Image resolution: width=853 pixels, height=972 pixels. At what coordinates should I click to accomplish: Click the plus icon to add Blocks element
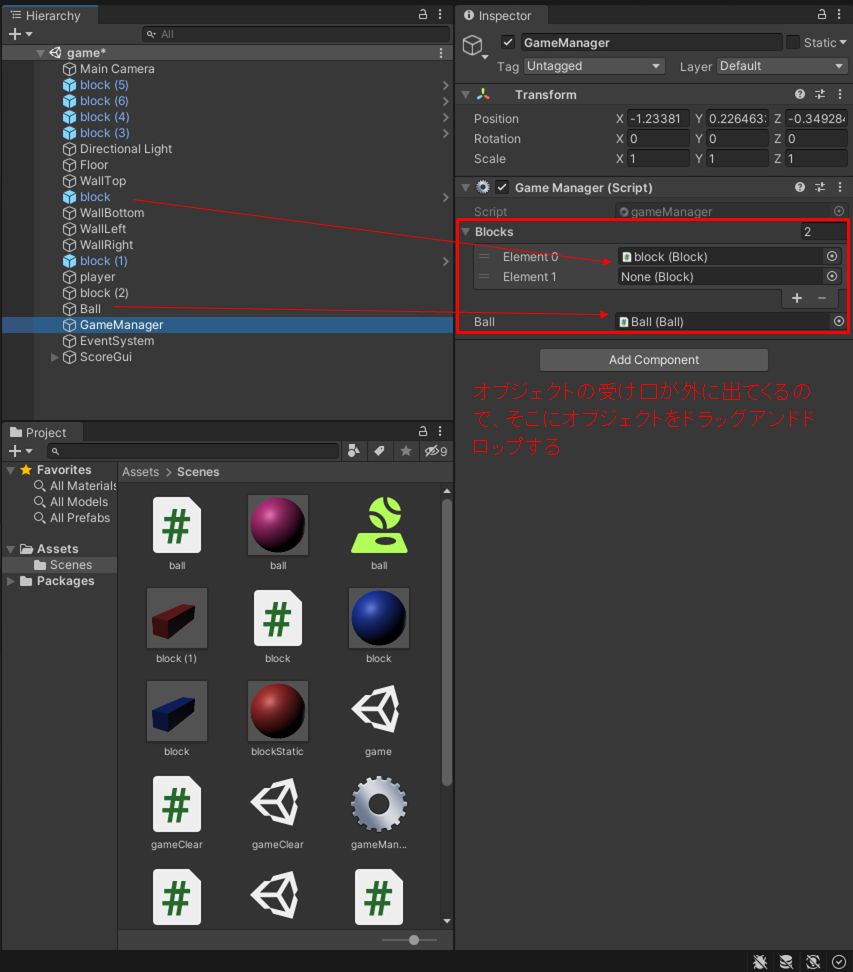[x=797, y=298]
